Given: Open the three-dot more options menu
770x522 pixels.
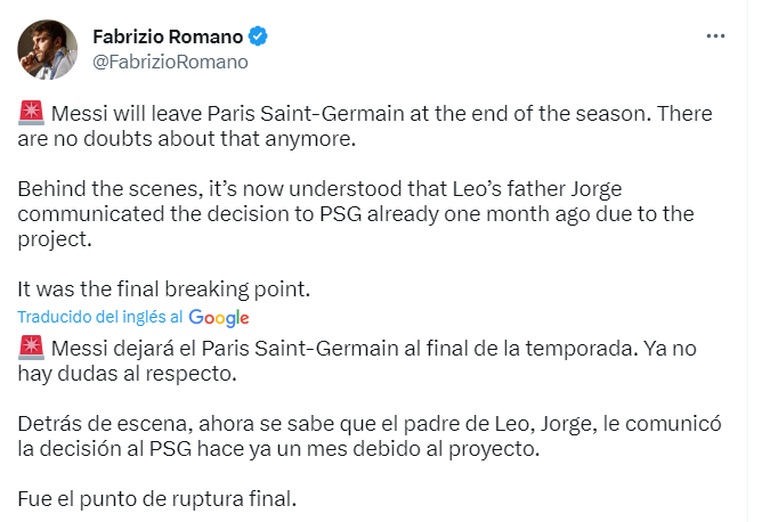Looking at the screenshot, I should point(715,36).
